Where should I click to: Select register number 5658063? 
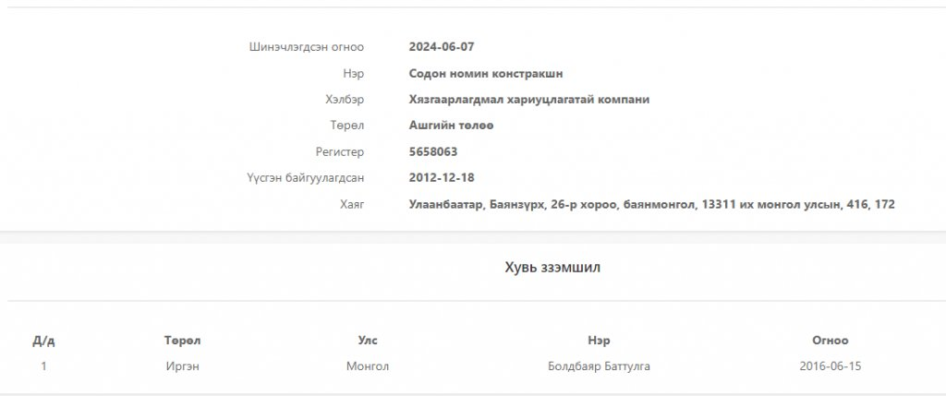pos(433,152)
